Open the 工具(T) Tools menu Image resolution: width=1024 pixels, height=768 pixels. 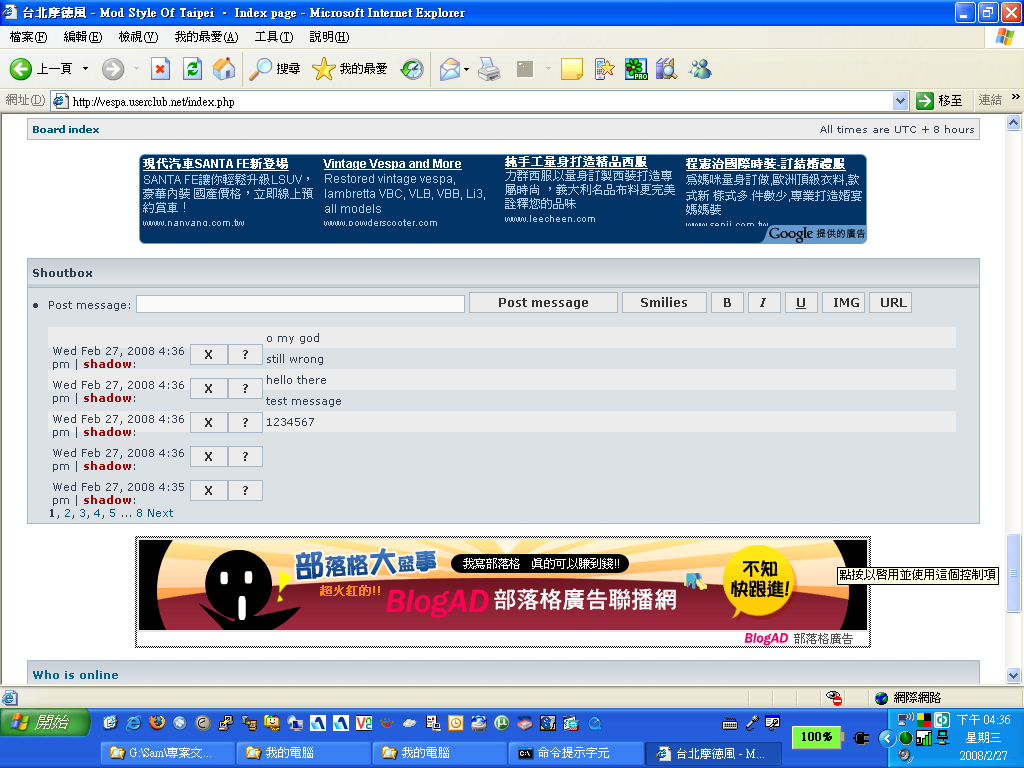pos(274,37)
